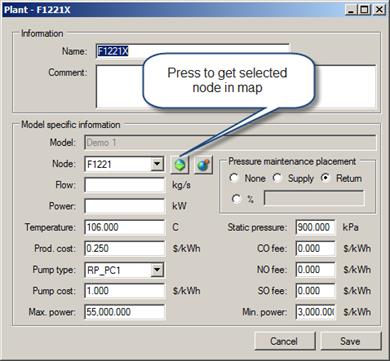Minimize the Plant - F1221X window
The height and width of the screenshot is (361, 390).
point(350,10)
